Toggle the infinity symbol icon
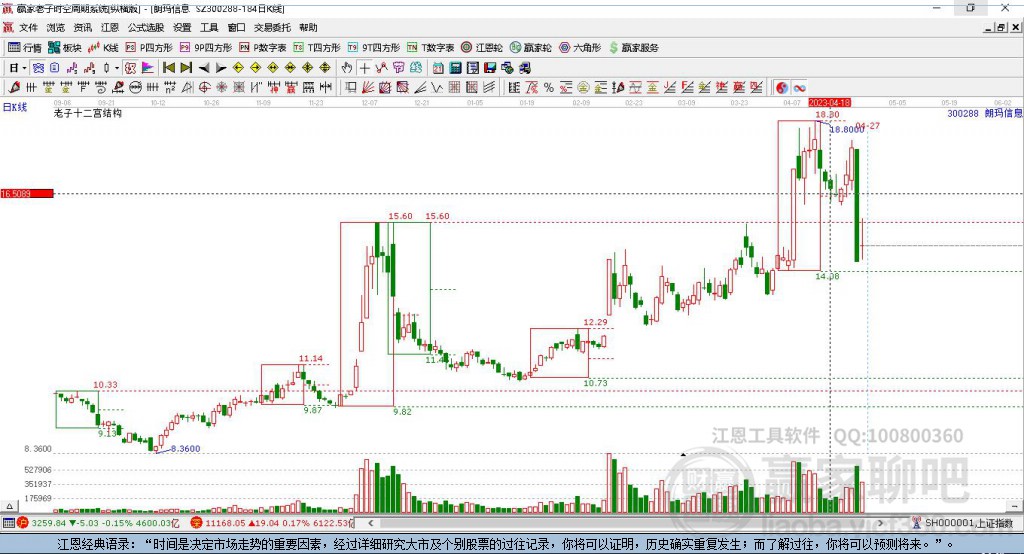Viewport: 1024px width, 554px height. pos(799,88)
